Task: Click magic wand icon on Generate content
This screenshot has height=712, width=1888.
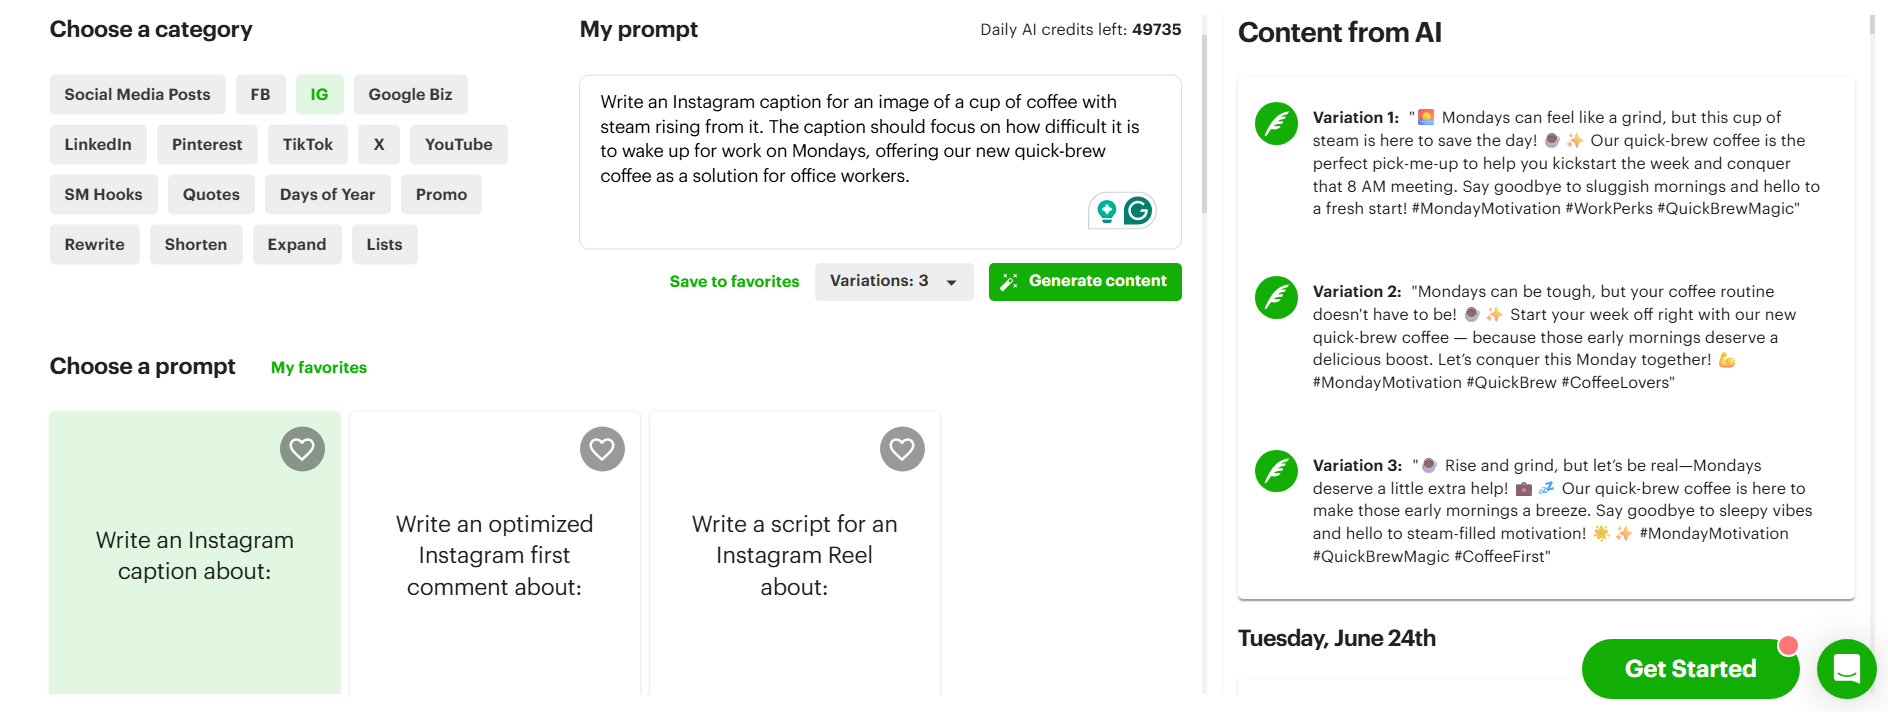Action: 1009,282
